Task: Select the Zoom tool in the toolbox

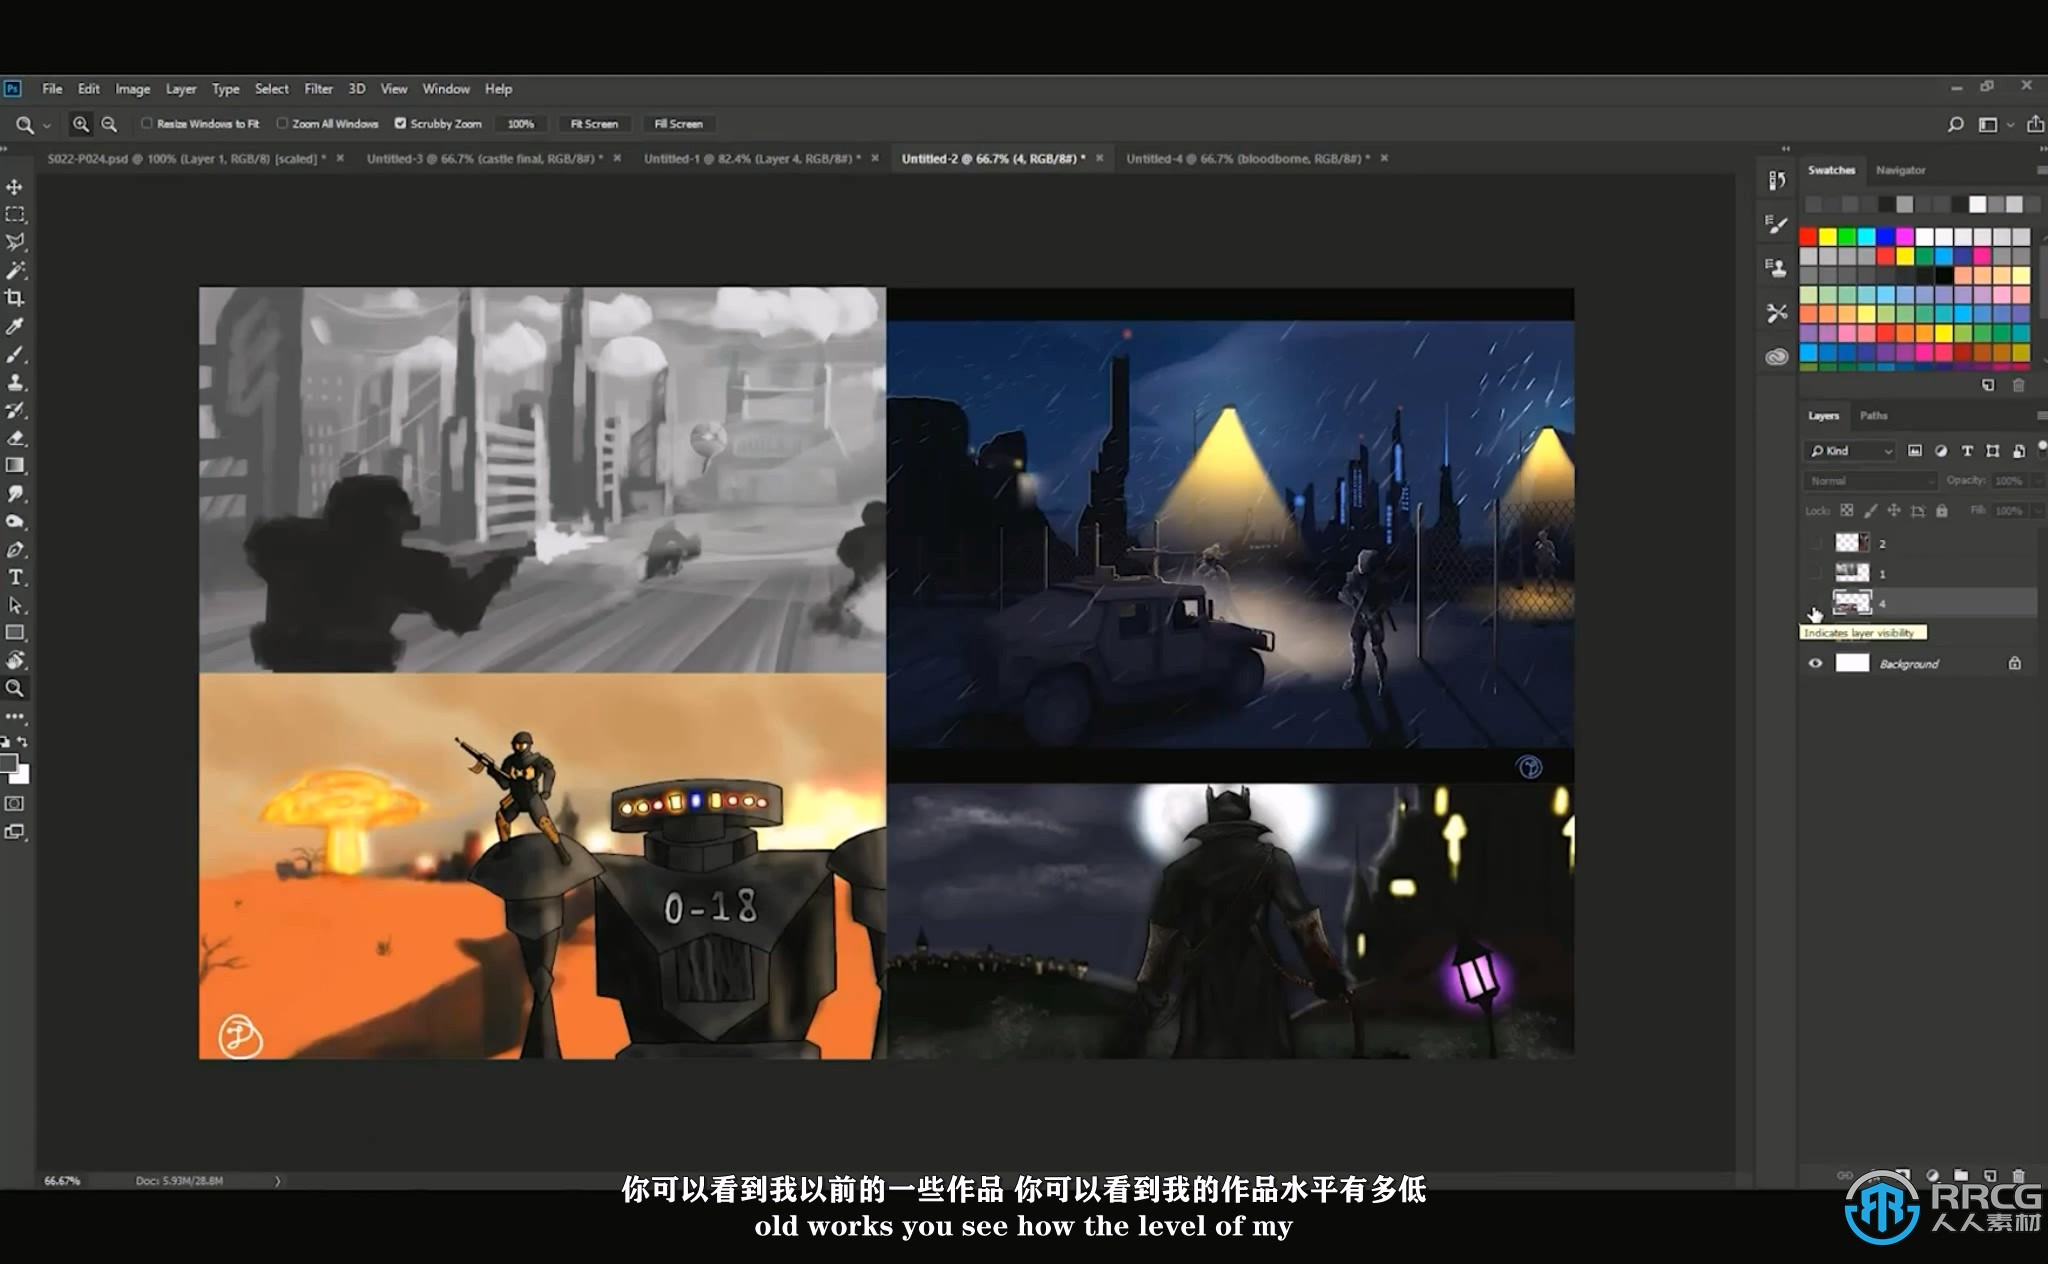Action: (x=15, y=688)
